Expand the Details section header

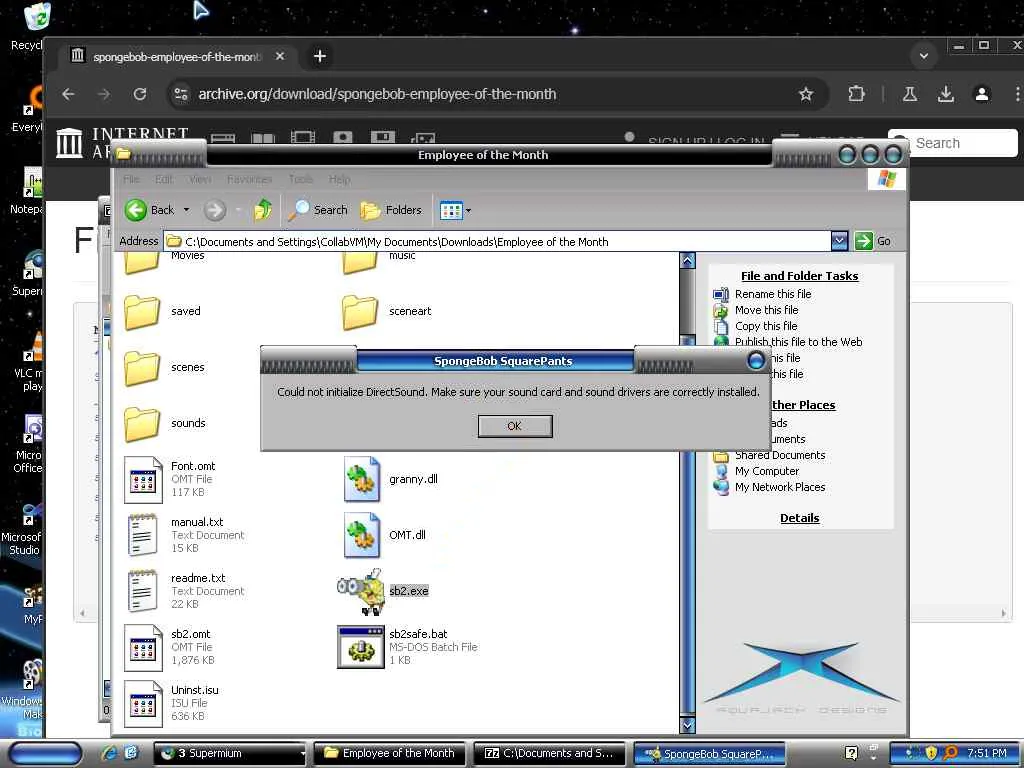point(799,518)
